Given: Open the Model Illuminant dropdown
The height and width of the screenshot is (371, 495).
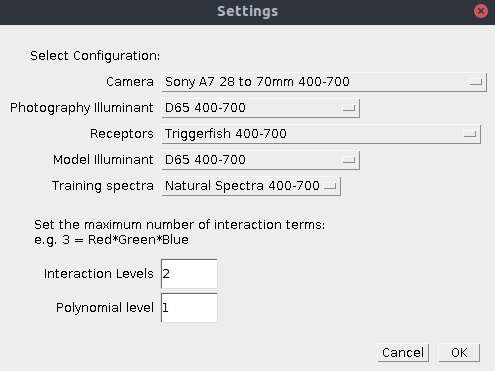Looking at the screenshot, I should (260, 160).
